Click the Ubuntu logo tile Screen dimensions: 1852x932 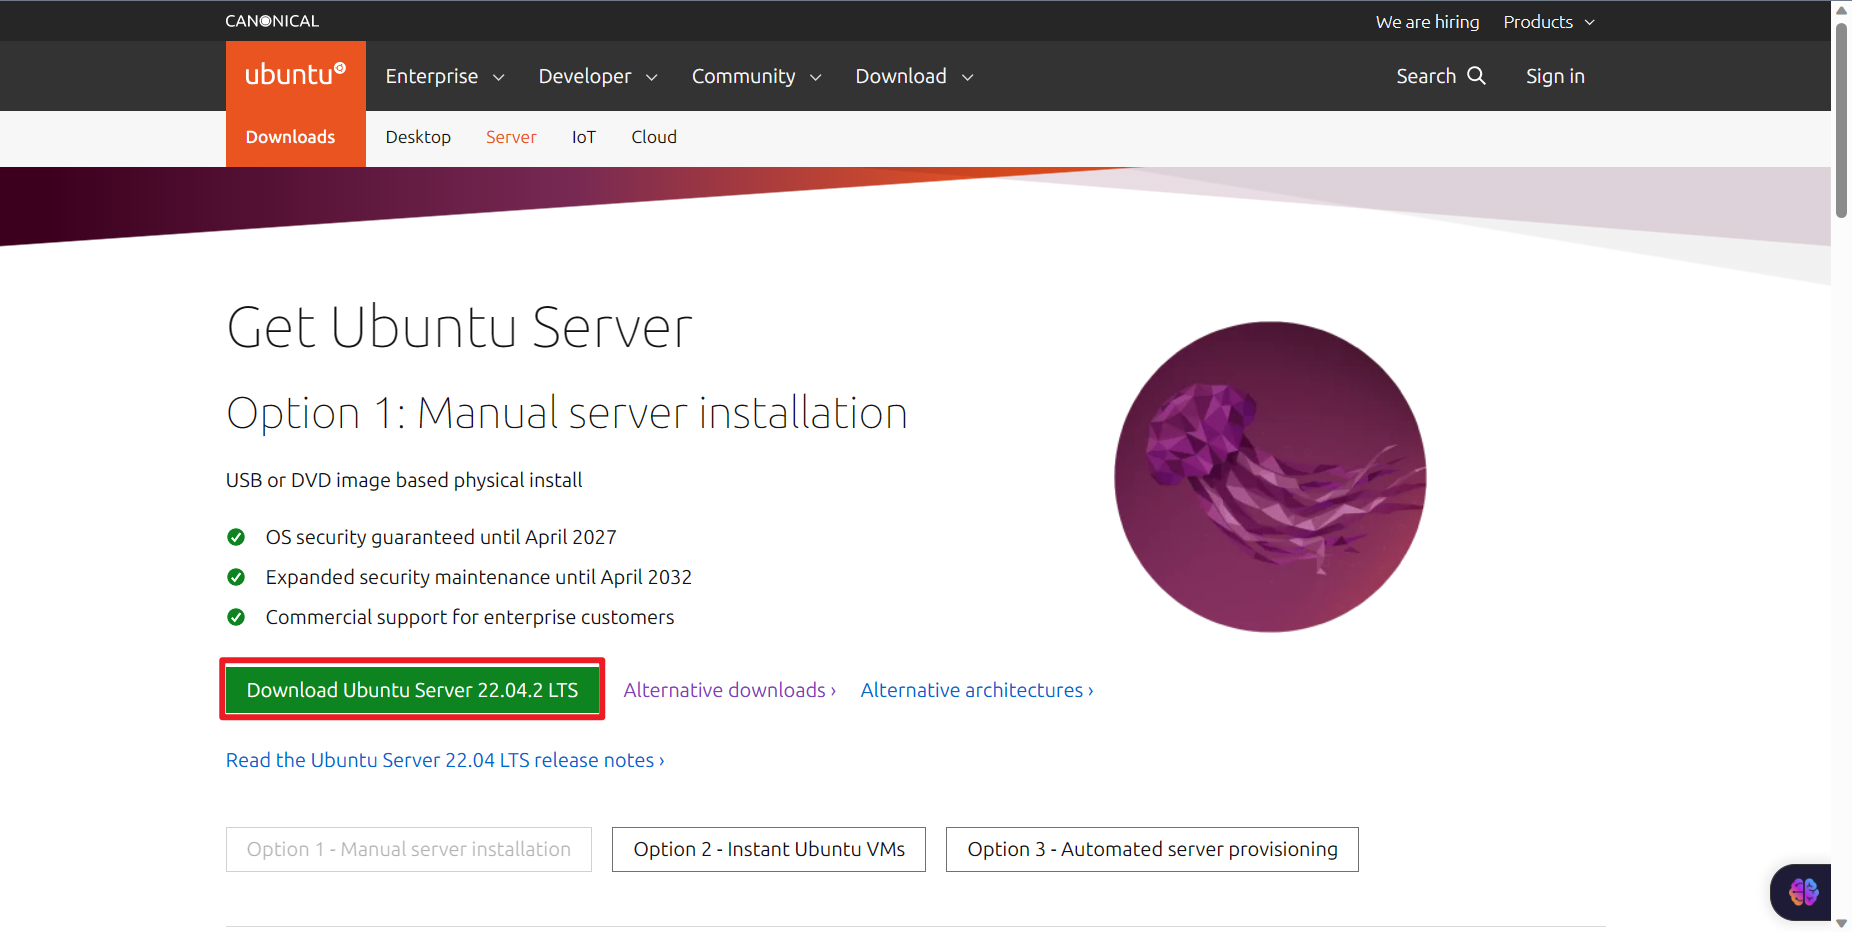click(x=296, y=76)
